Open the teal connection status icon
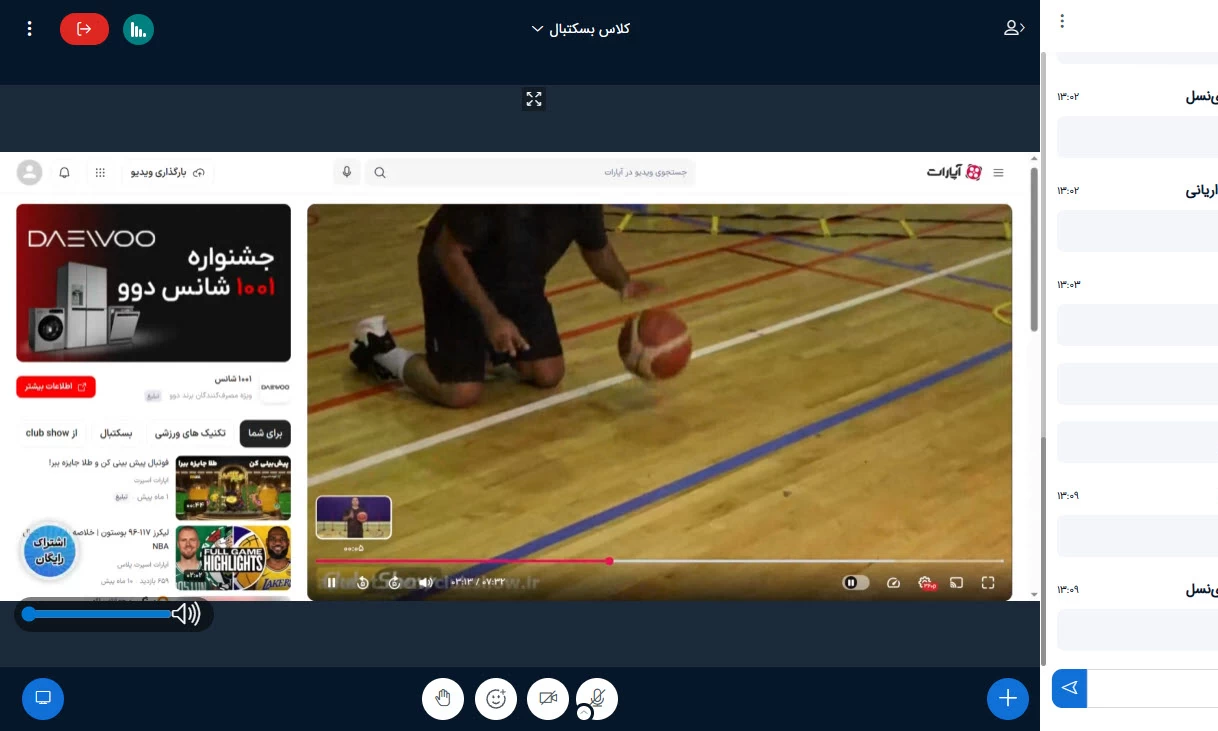1218x731 pixels. click(x=138, y=29)
